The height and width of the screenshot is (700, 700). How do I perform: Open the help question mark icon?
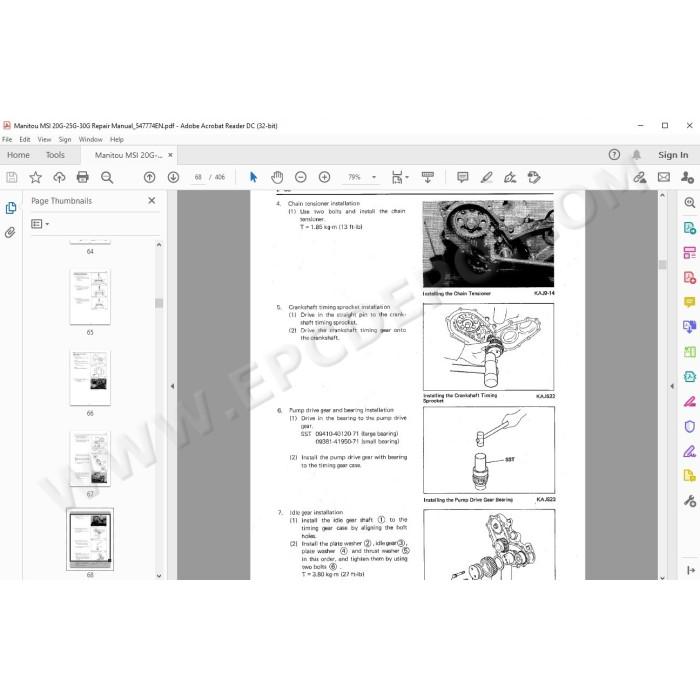(x=614, y=154)
